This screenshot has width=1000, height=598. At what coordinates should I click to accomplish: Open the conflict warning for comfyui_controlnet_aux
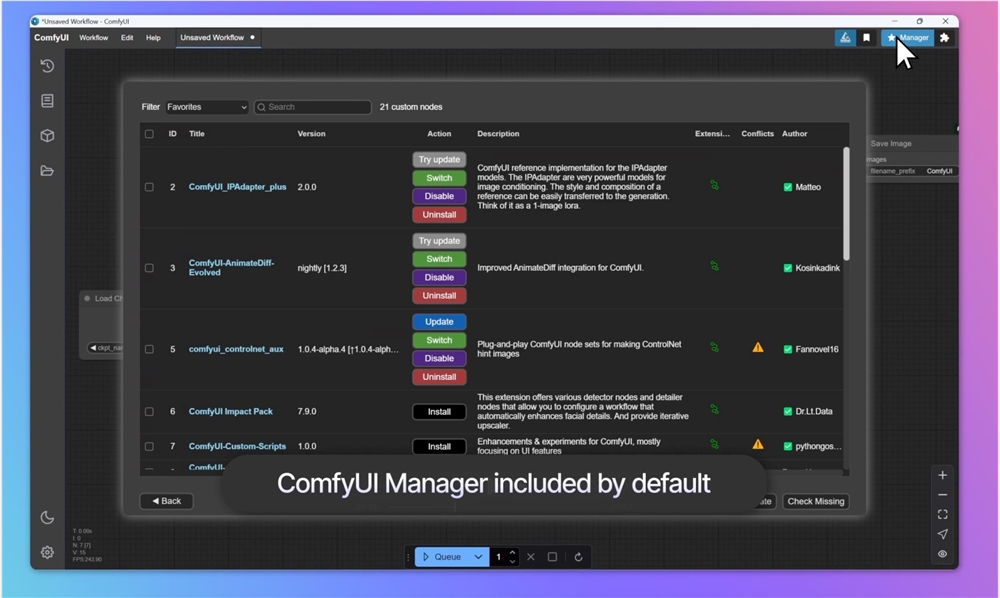click(758, 347)
